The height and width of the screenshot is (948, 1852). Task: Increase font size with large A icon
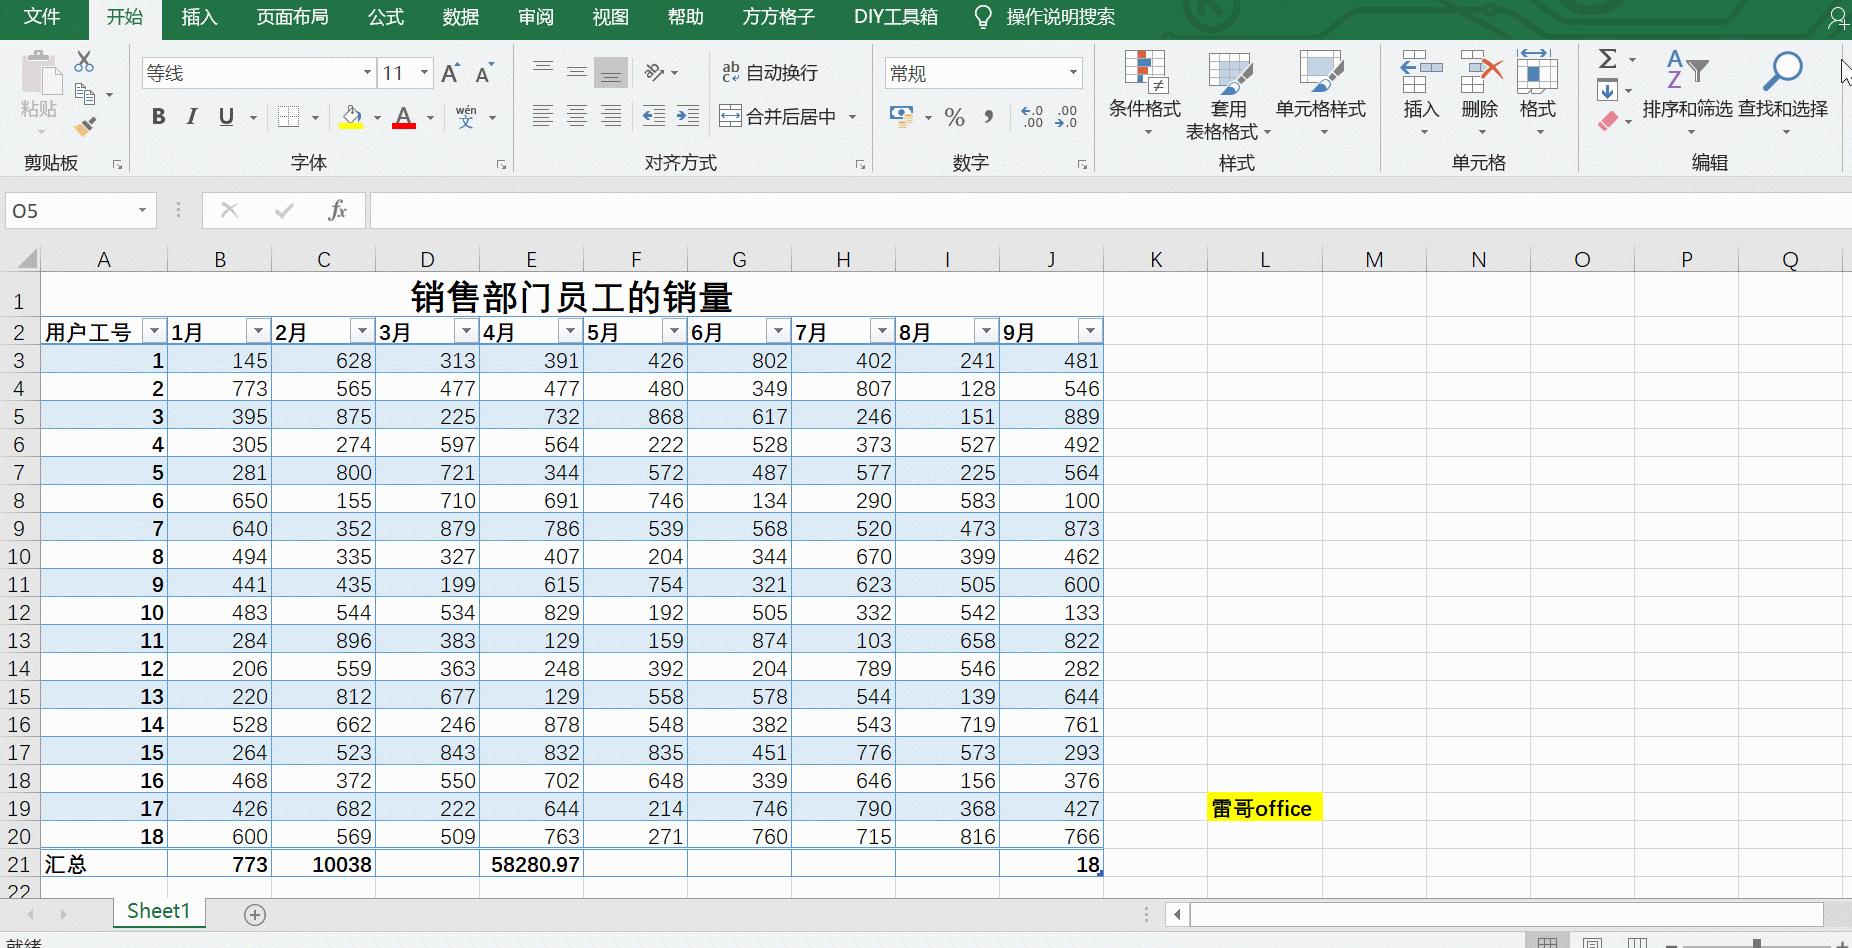tap(450, 73)
